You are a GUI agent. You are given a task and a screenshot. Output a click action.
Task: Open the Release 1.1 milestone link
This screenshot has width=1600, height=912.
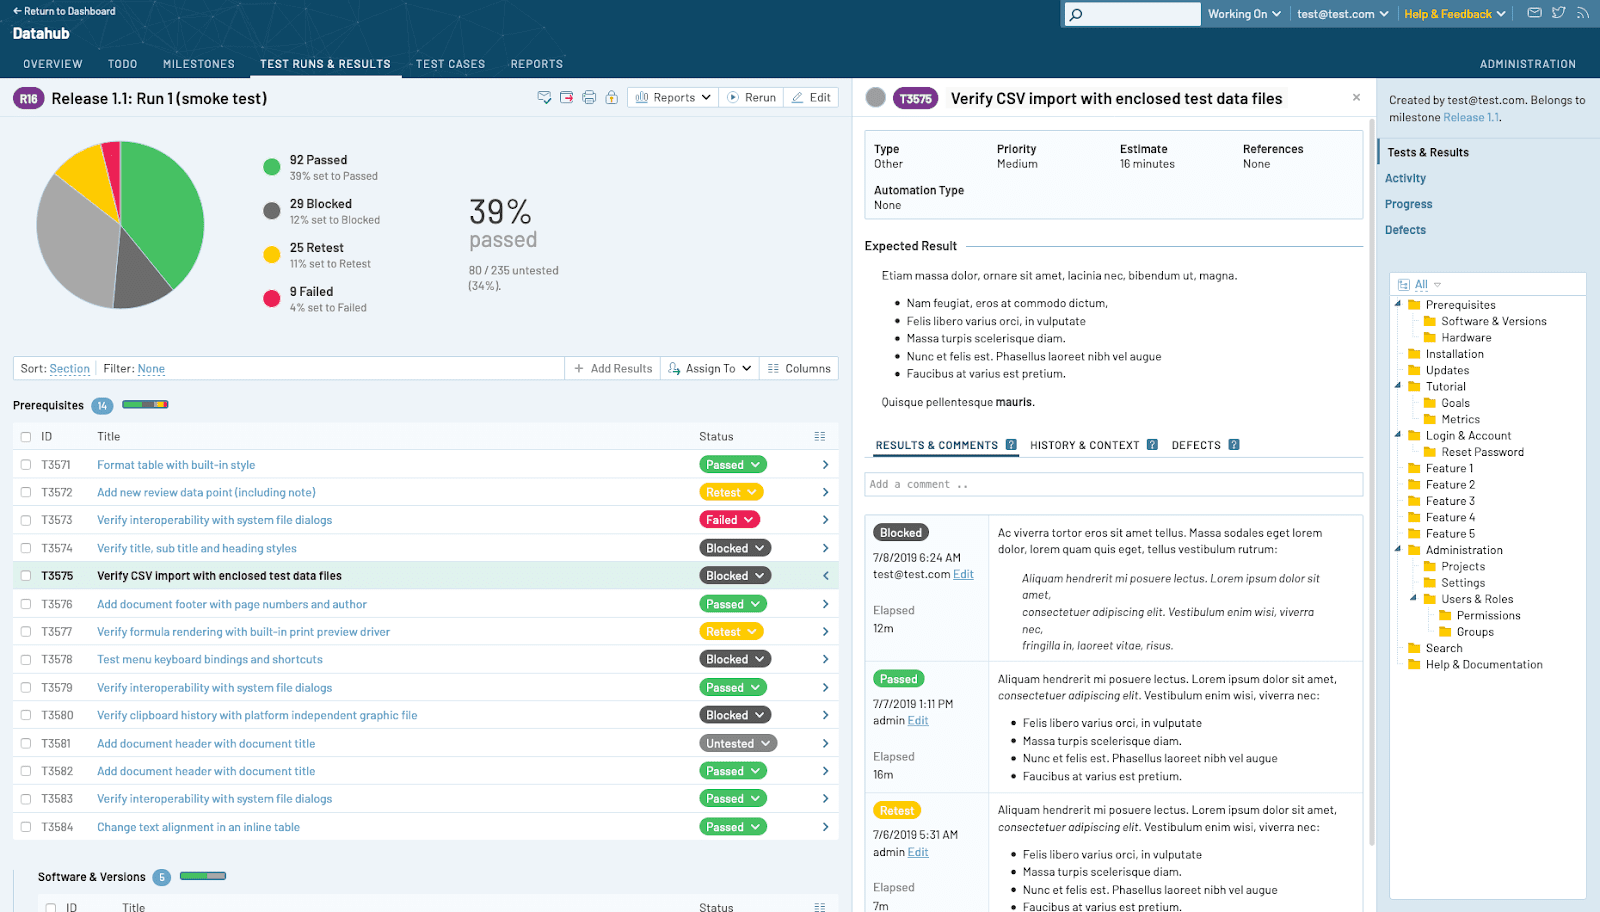[x=1470, y=118]
